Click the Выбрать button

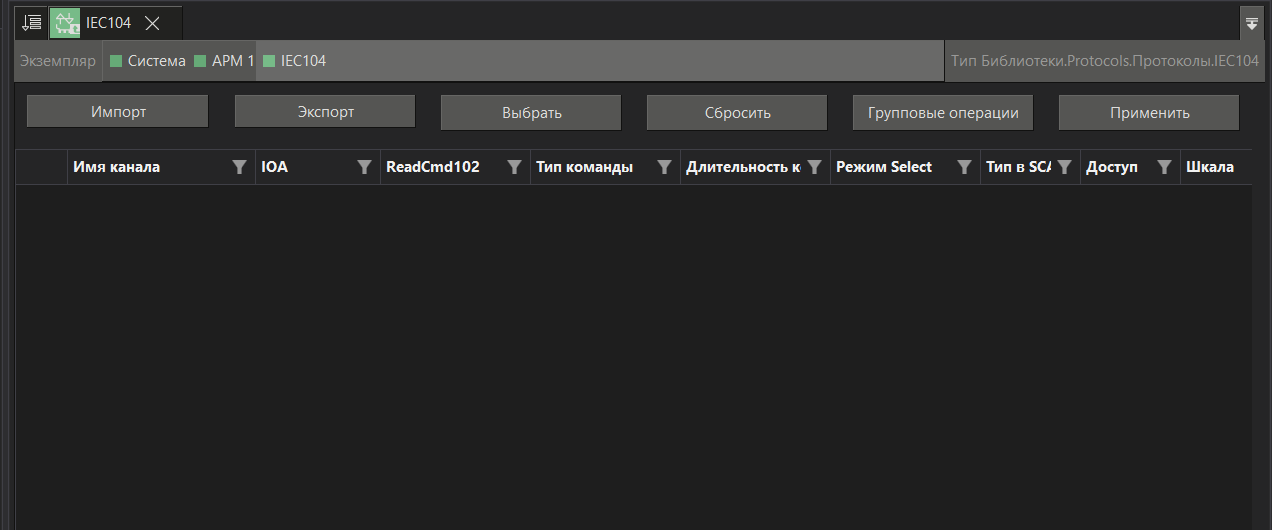pos(531,112)
